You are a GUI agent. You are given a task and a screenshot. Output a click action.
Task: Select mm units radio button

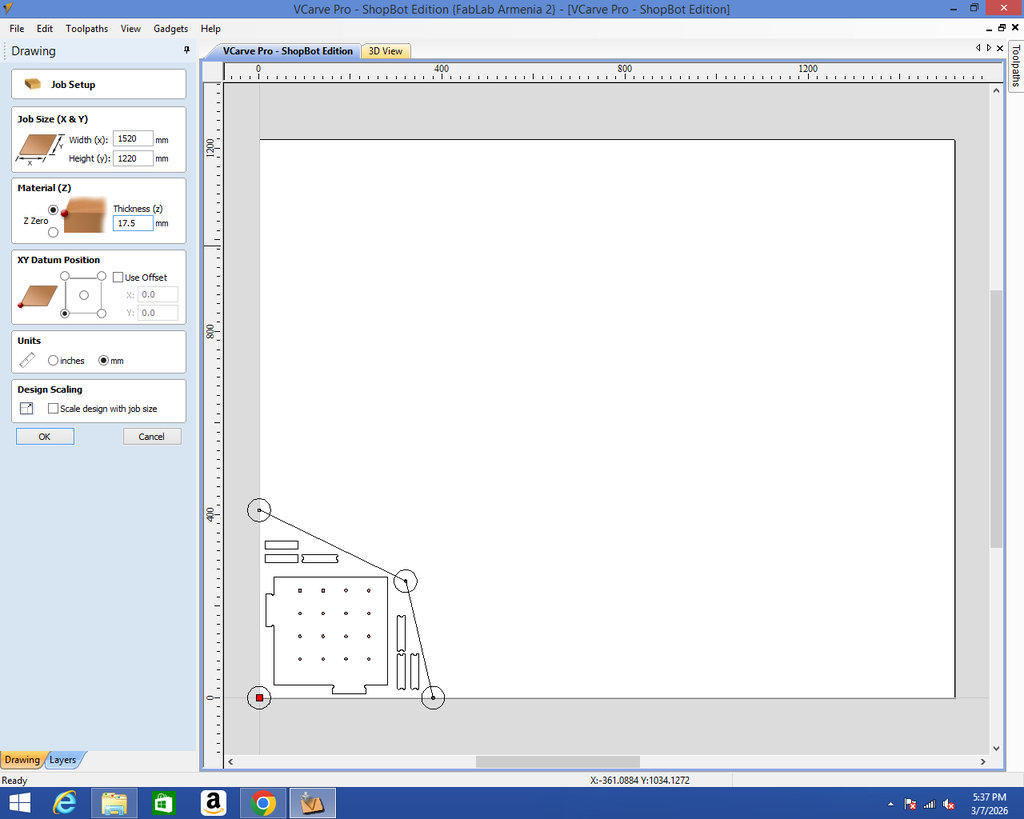[103, 361]
